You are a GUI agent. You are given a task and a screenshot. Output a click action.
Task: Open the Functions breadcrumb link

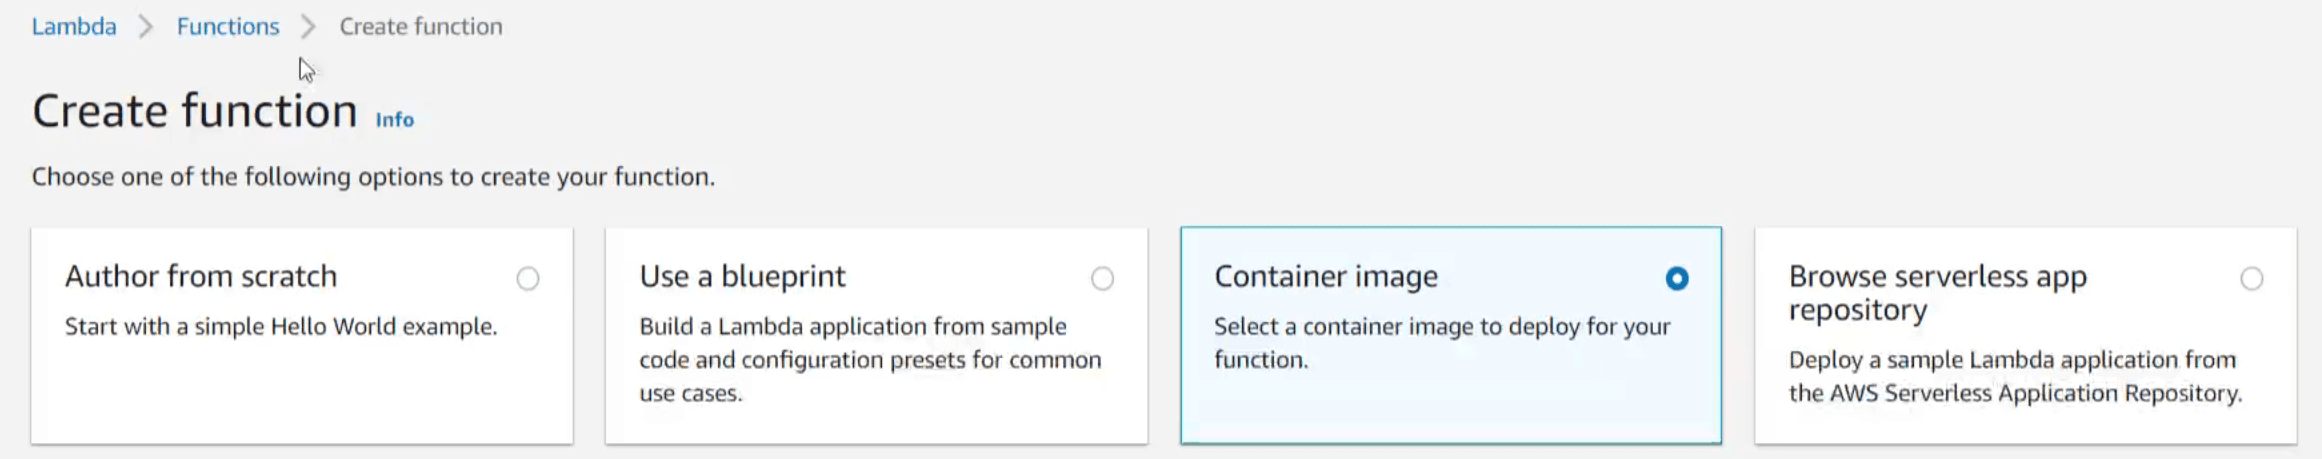[x=228, y=27]
